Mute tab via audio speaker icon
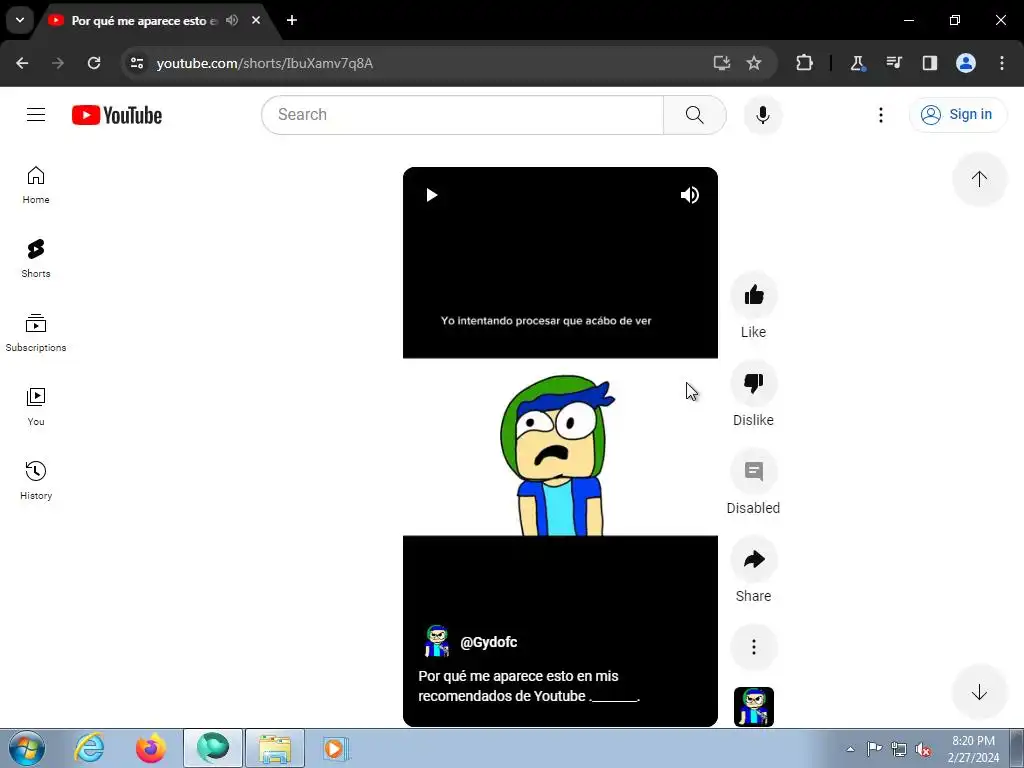1024x768 pixels. (x=232, y=20)
